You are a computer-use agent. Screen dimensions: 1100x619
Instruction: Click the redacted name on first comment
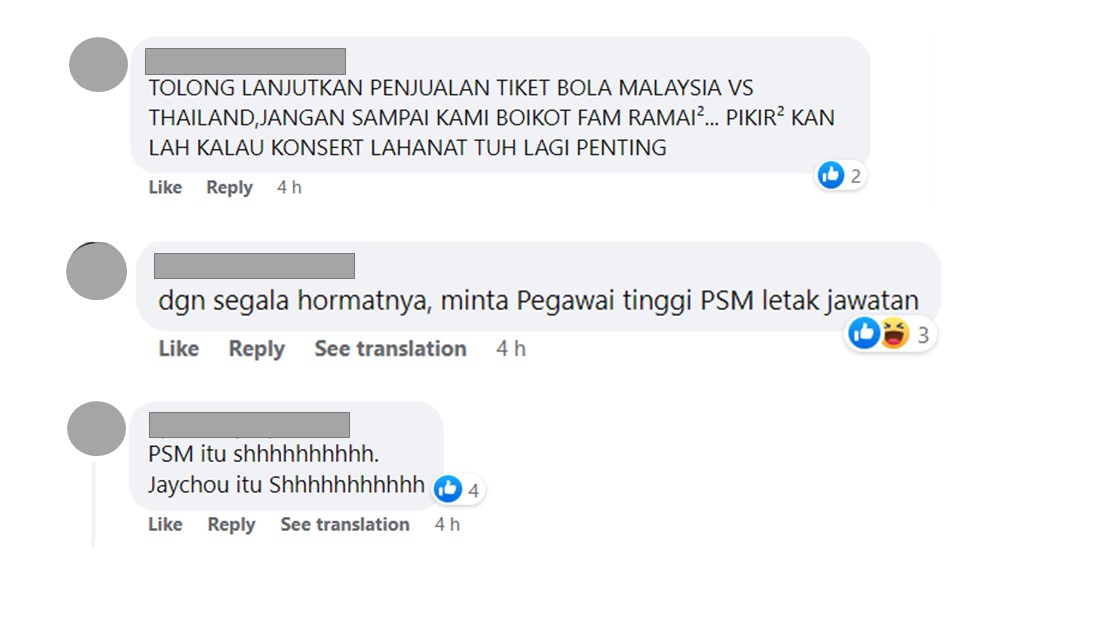click(246, 61)
